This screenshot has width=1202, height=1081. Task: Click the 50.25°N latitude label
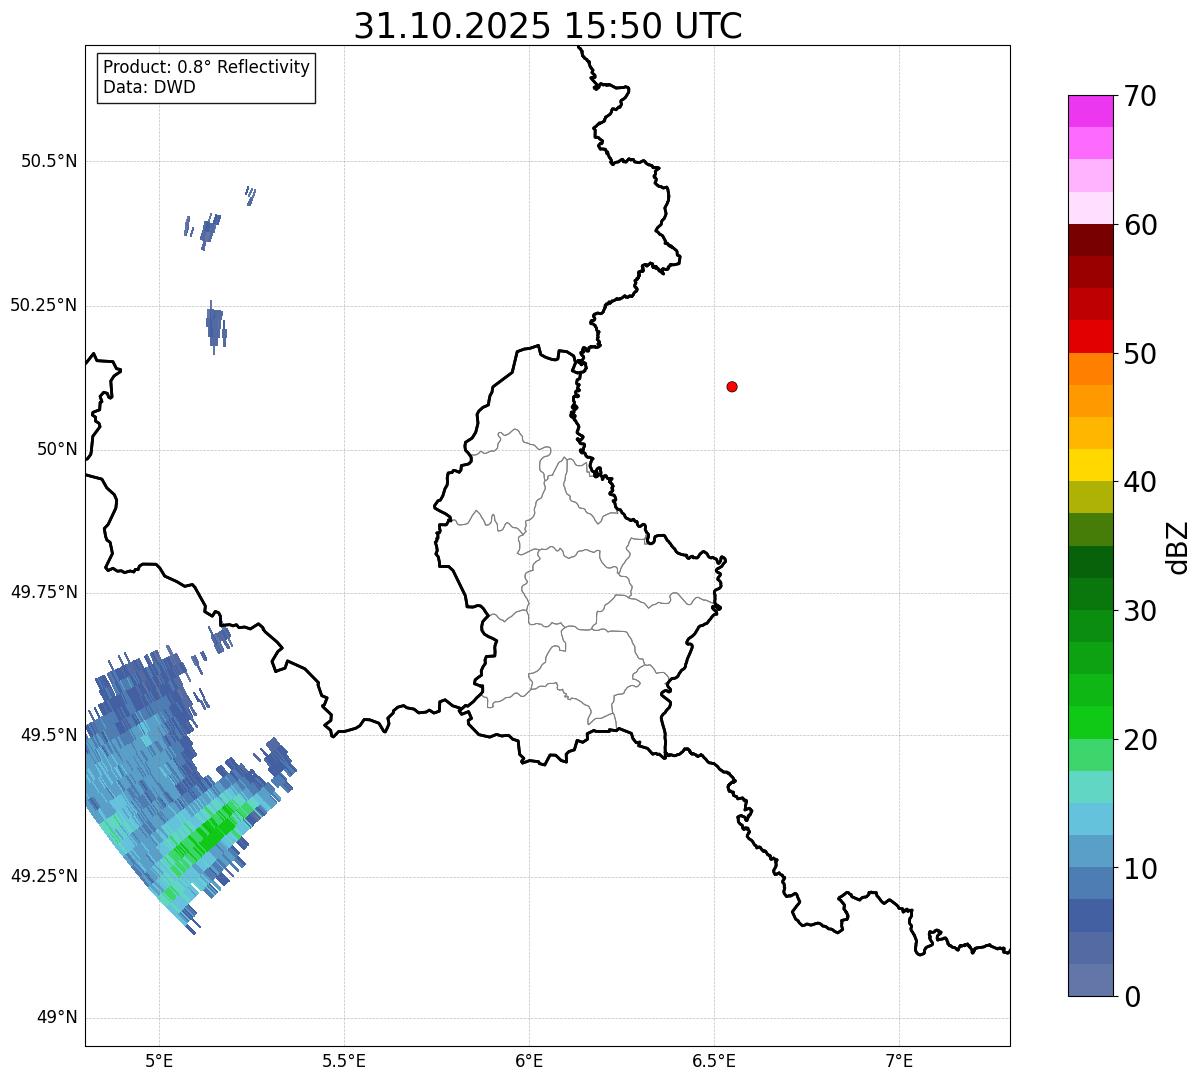(43, 305)
